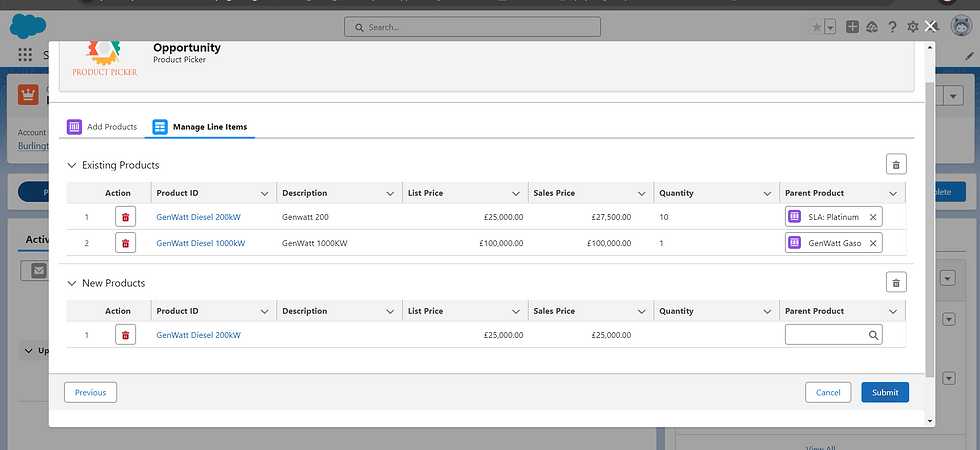This screenshot has height=450, width=980.
Task: Open GenWatt Diesel 1000kW product link
Action: click(201, 243)
